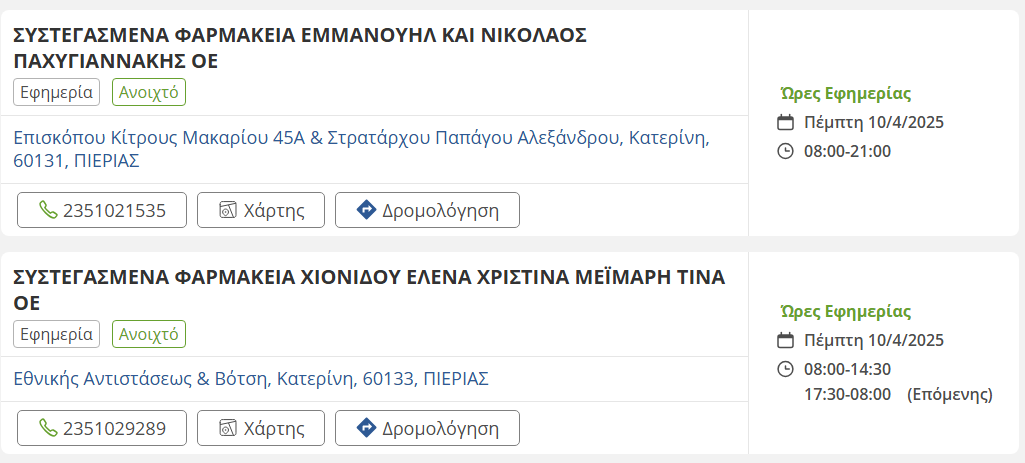The width and height of the screenshot is (1025, 463).
Task: Click phone icon beside 2351021535
Action: pos(48,211)
